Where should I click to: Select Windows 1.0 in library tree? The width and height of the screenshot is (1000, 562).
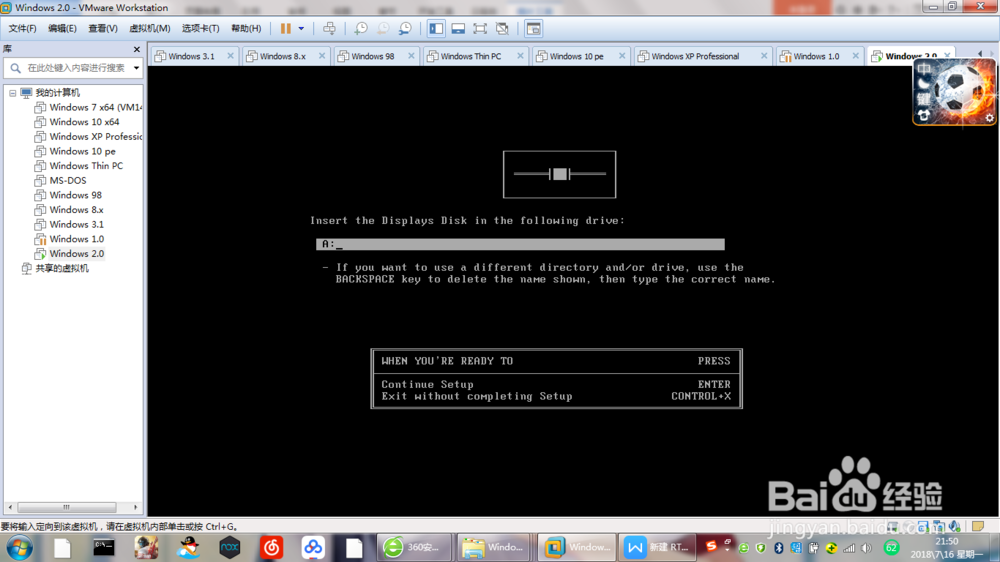[77, 239]
